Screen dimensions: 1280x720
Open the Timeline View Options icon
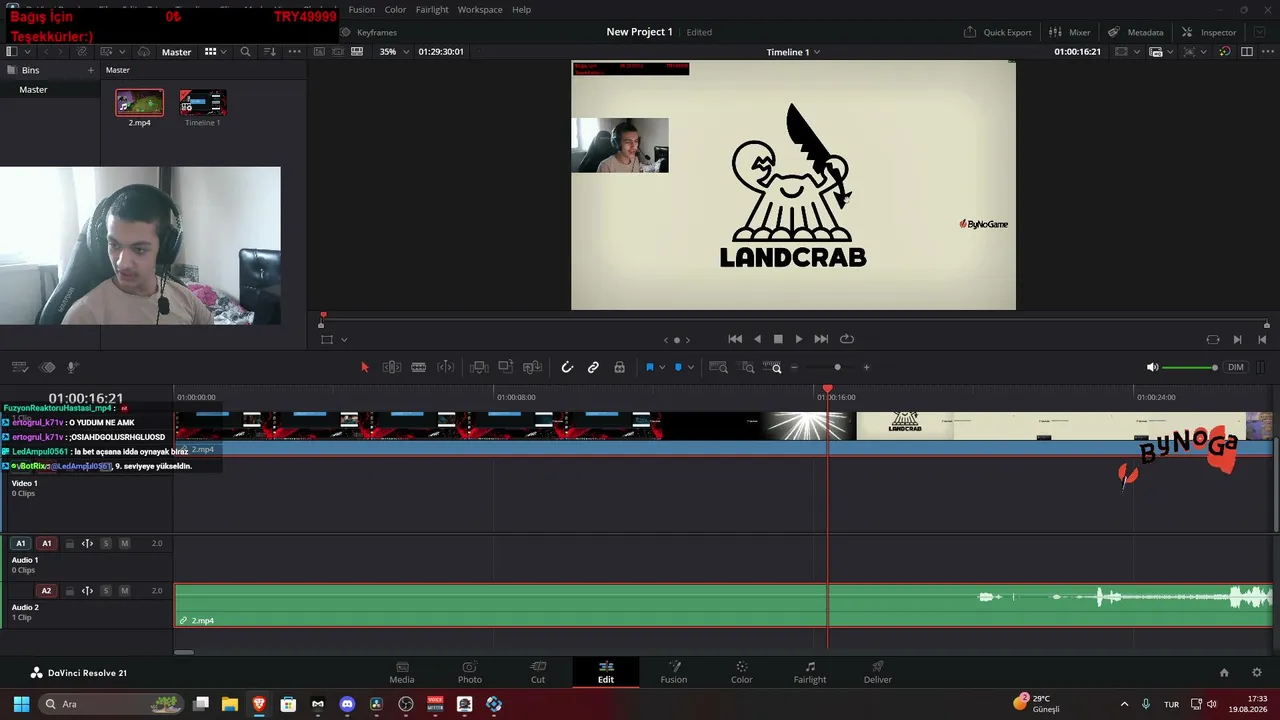tap(19, 367)
